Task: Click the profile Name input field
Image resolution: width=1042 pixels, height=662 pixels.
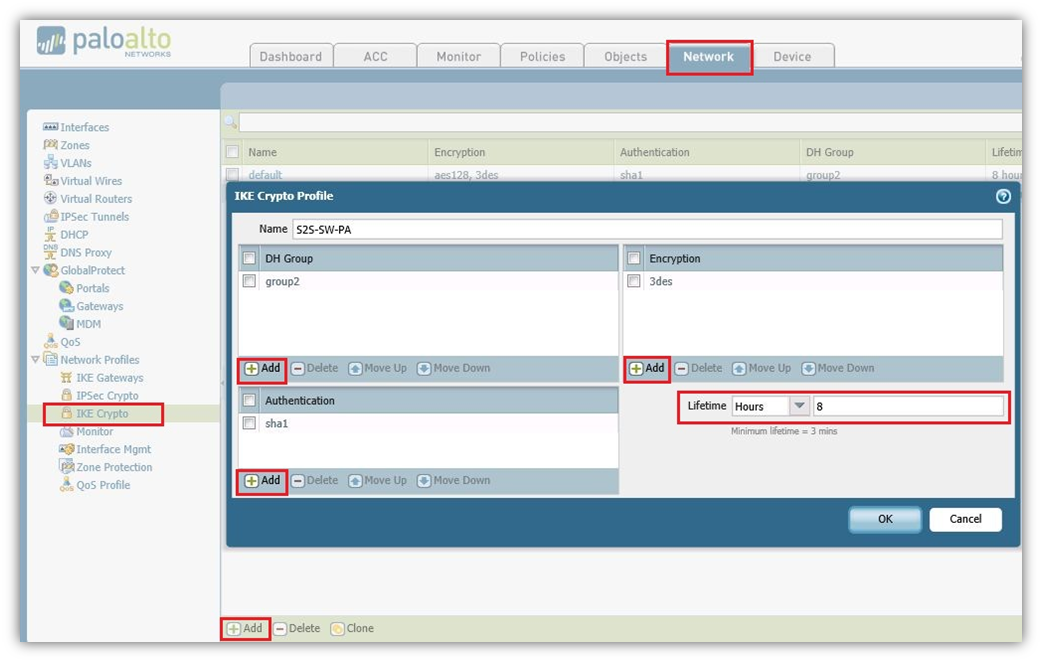Action: (x=646, y=229)
